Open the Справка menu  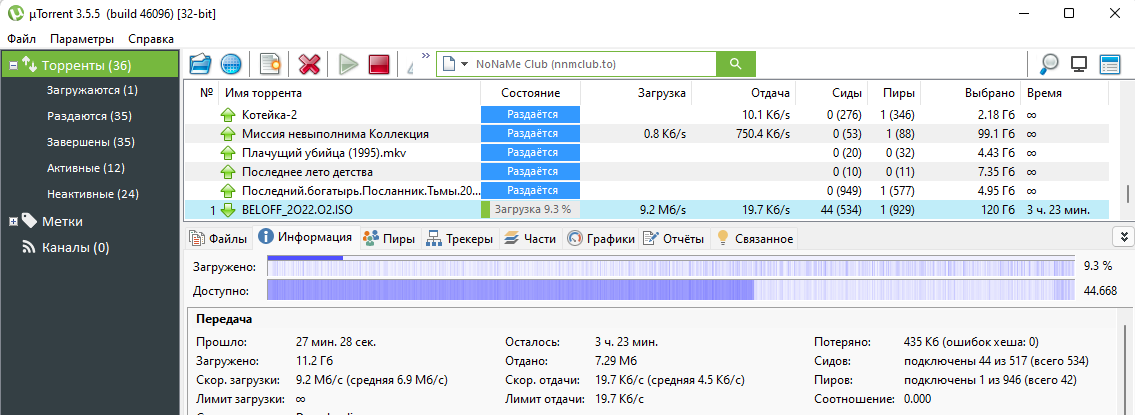pyautogui.click(x=151, y=39)
